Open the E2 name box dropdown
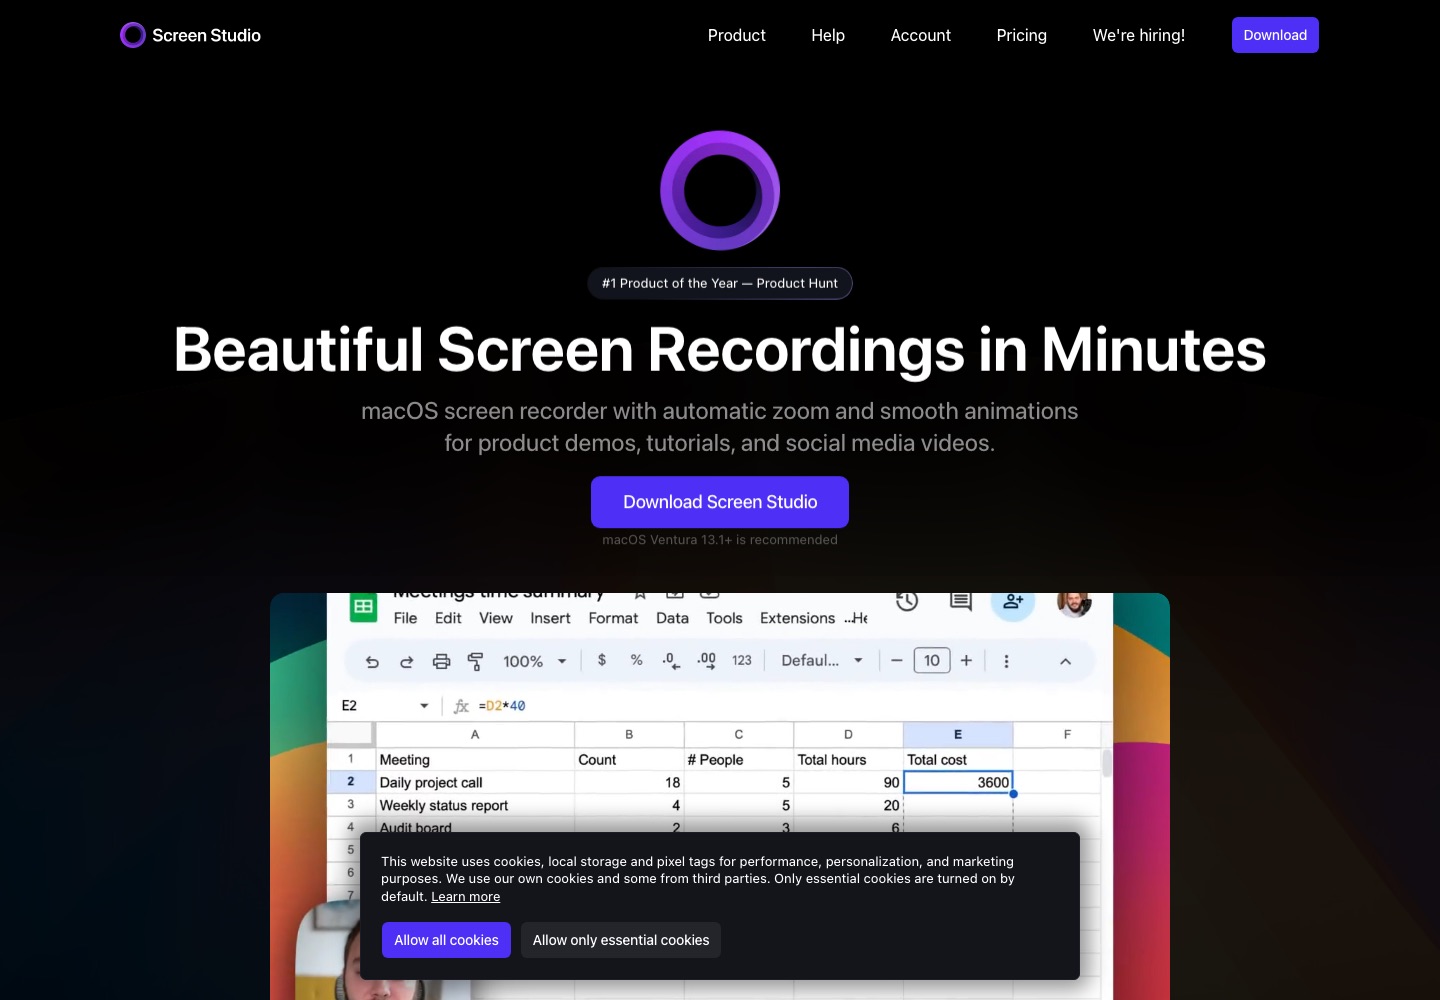This screenshot has height=1000, width=1440. (x=424, y=706)
